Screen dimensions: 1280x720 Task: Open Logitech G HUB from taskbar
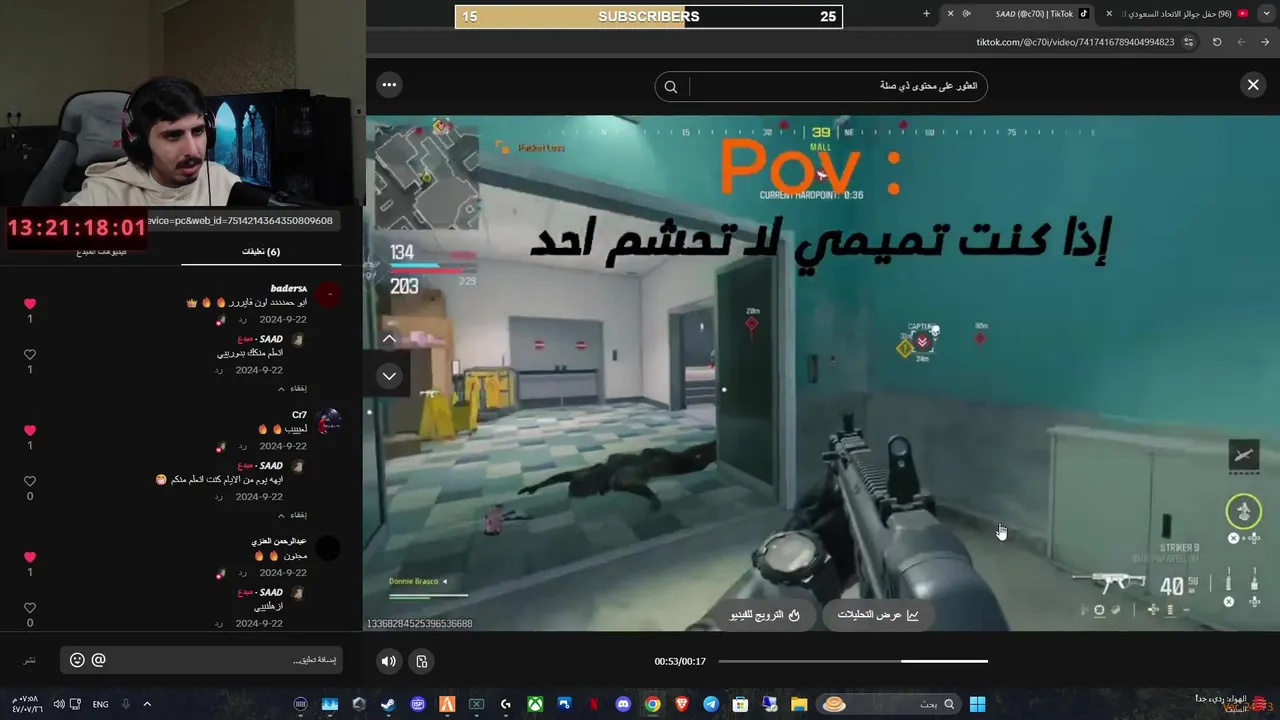505,704
